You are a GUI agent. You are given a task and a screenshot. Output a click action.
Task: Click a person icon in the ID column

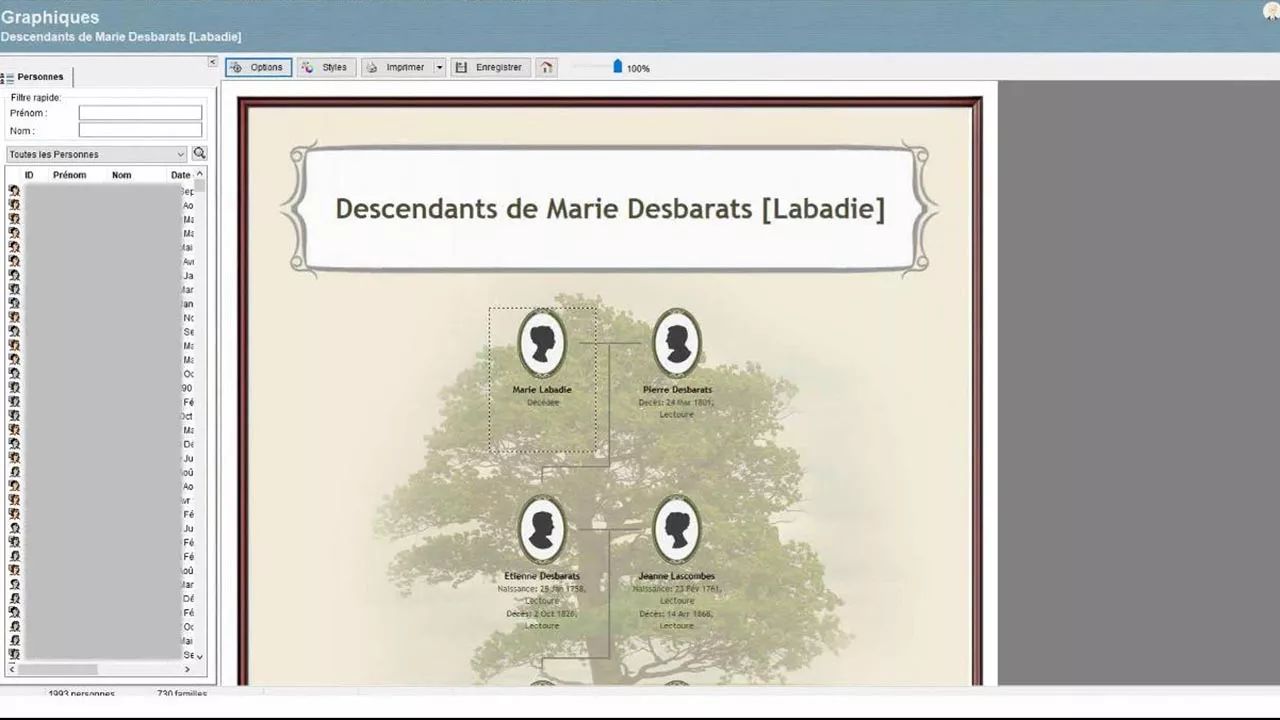14,190
